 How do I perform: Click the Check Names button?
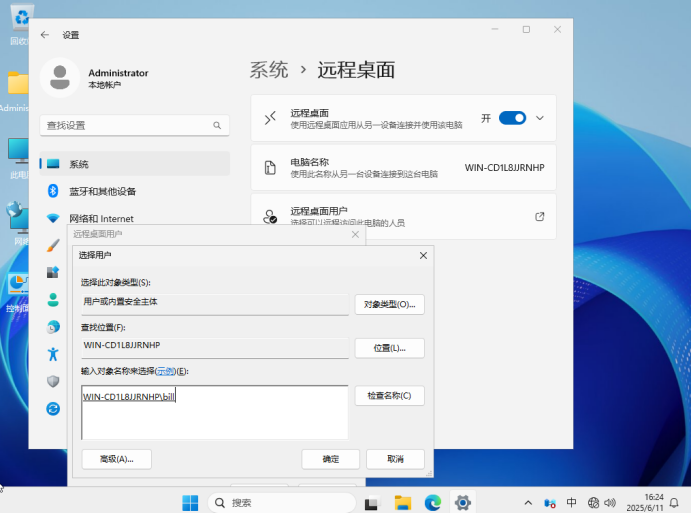[x=389, y=396]
